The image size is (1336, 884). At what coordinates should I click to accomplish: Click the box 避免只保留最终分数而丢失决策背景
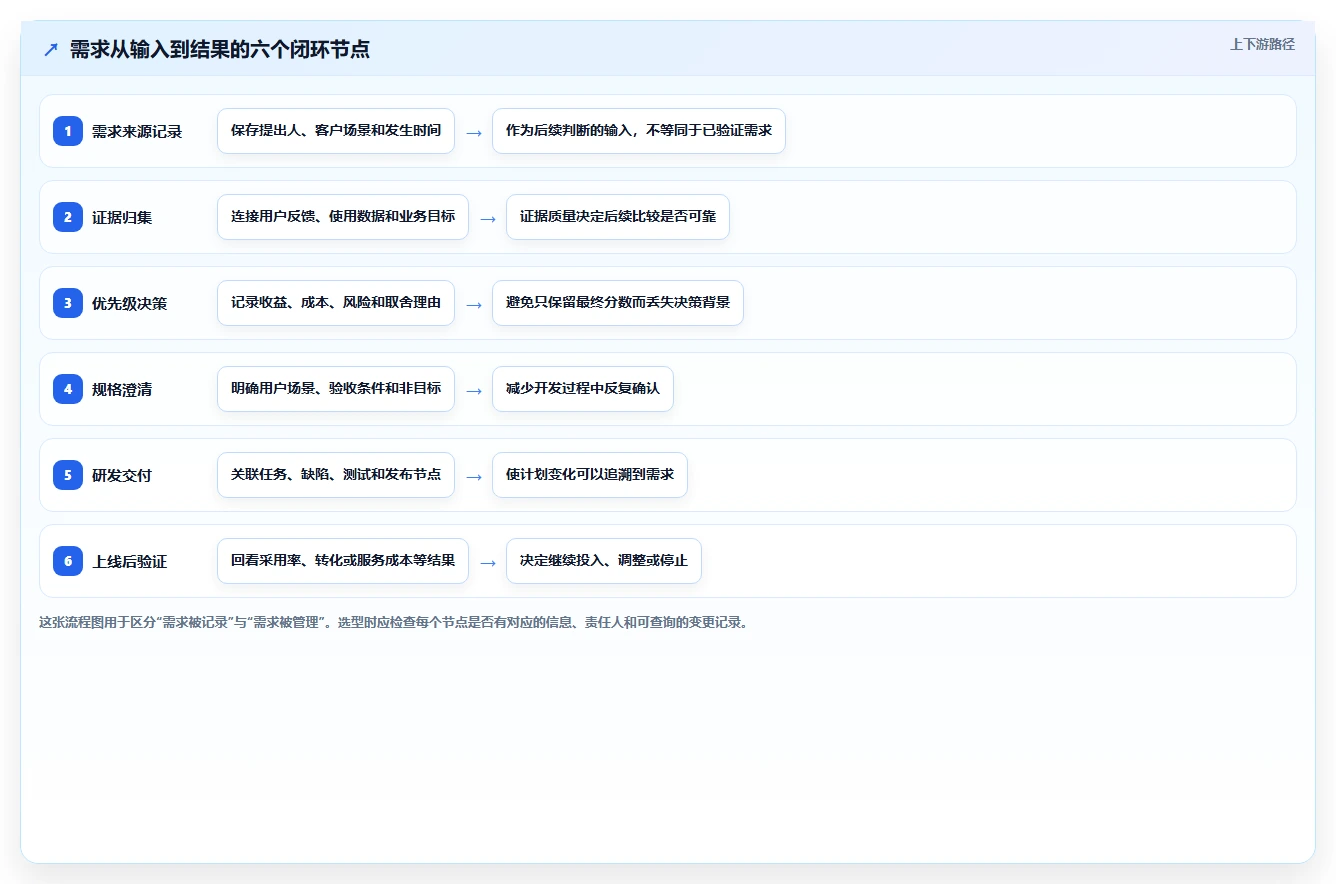[x=618, y=303]
